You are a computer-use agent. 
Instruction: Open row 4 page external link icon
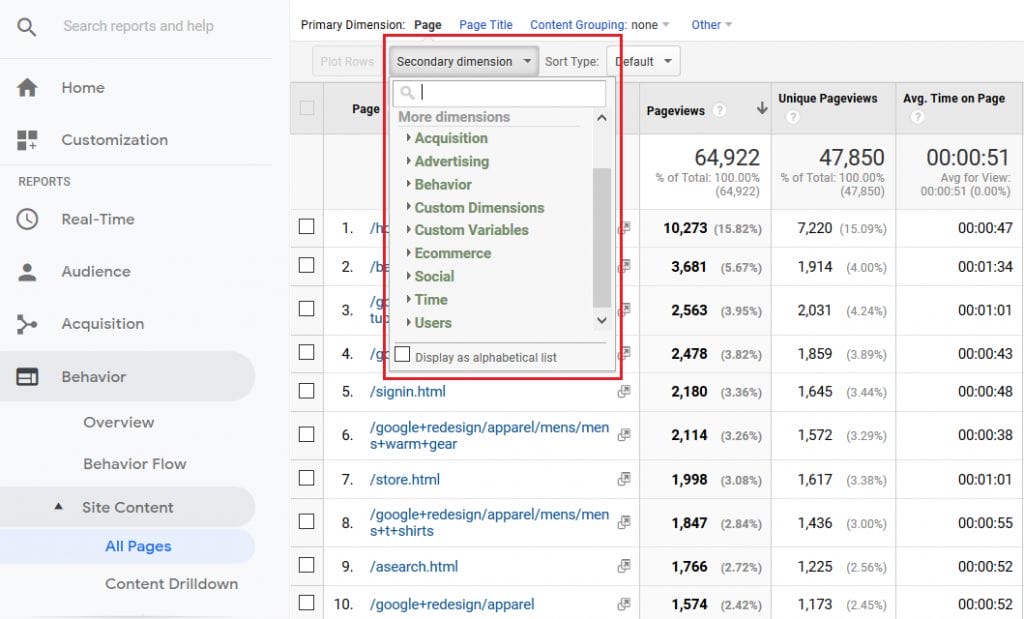tap(625, 353)
